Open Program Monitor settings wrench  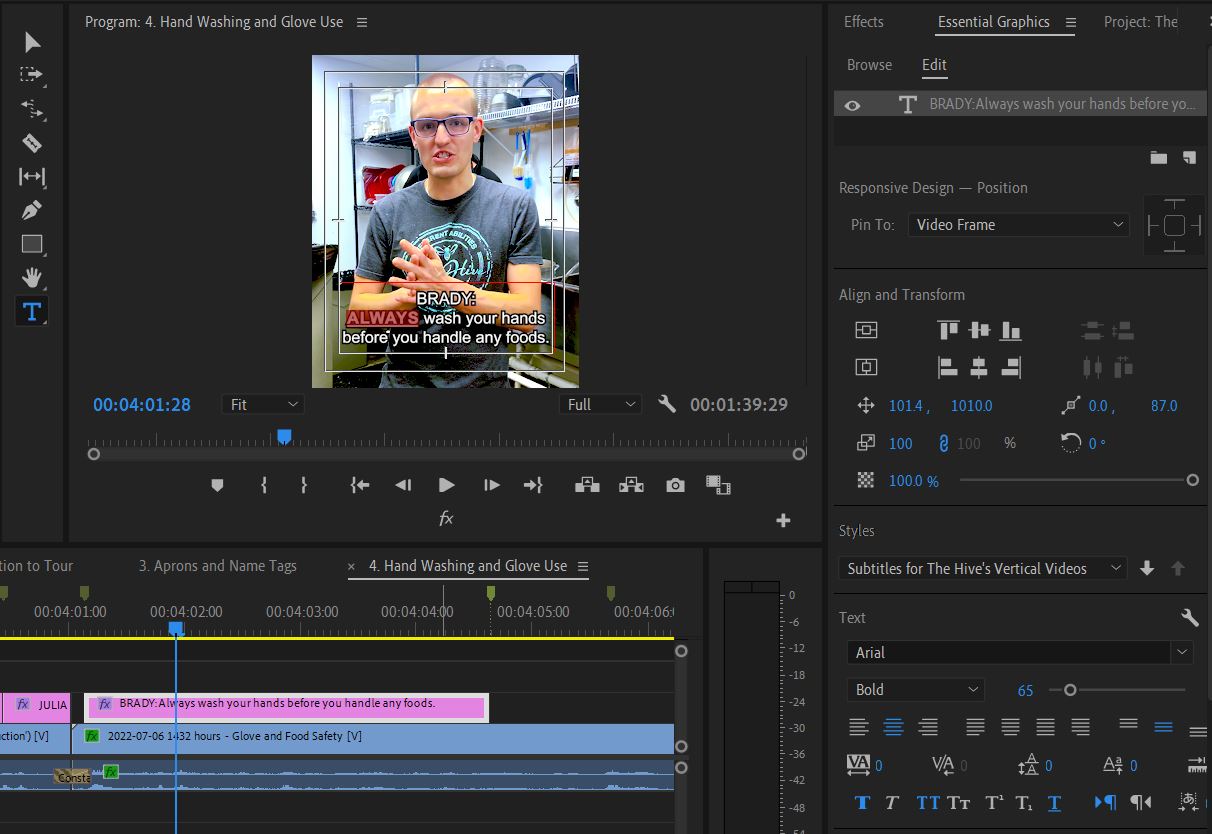pyautogui.click(x=667, y=404)
